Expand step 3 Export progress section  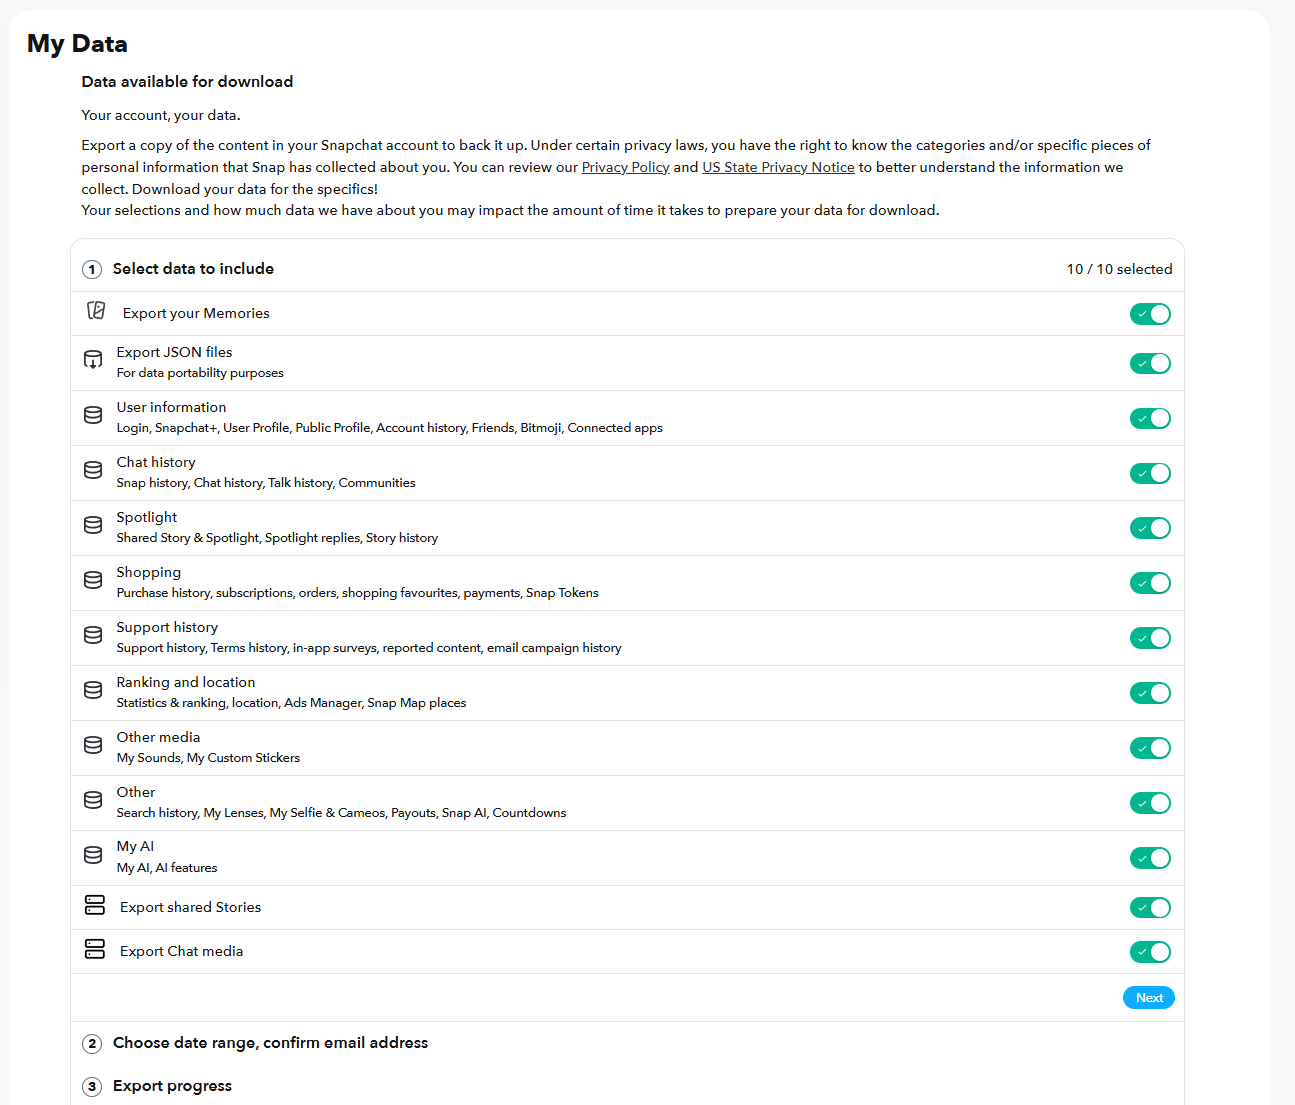tap(172, 1086)
